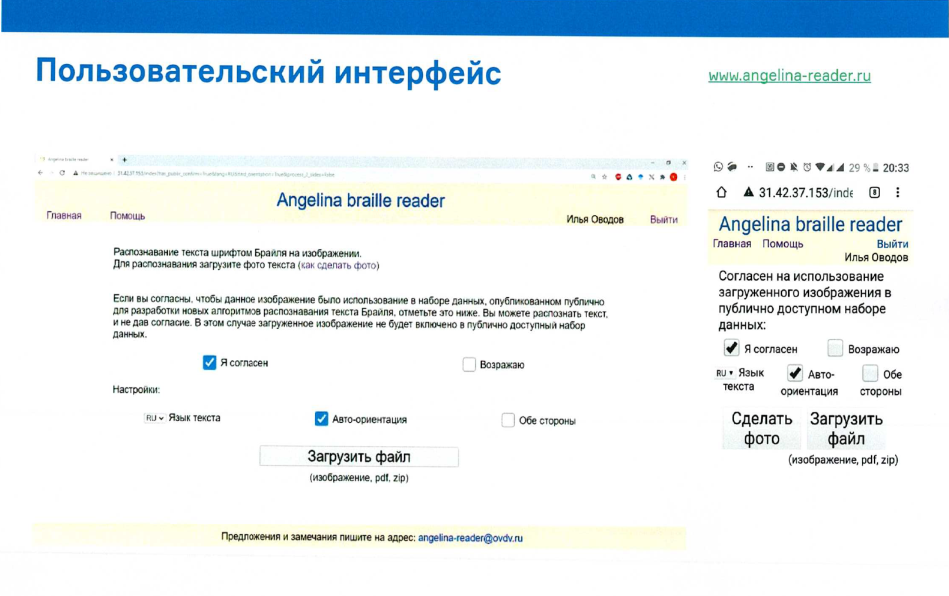This screenshot has height=596, width=949.
Task: Open the mobile browser three-dot menu
Action: click(897, 193)
